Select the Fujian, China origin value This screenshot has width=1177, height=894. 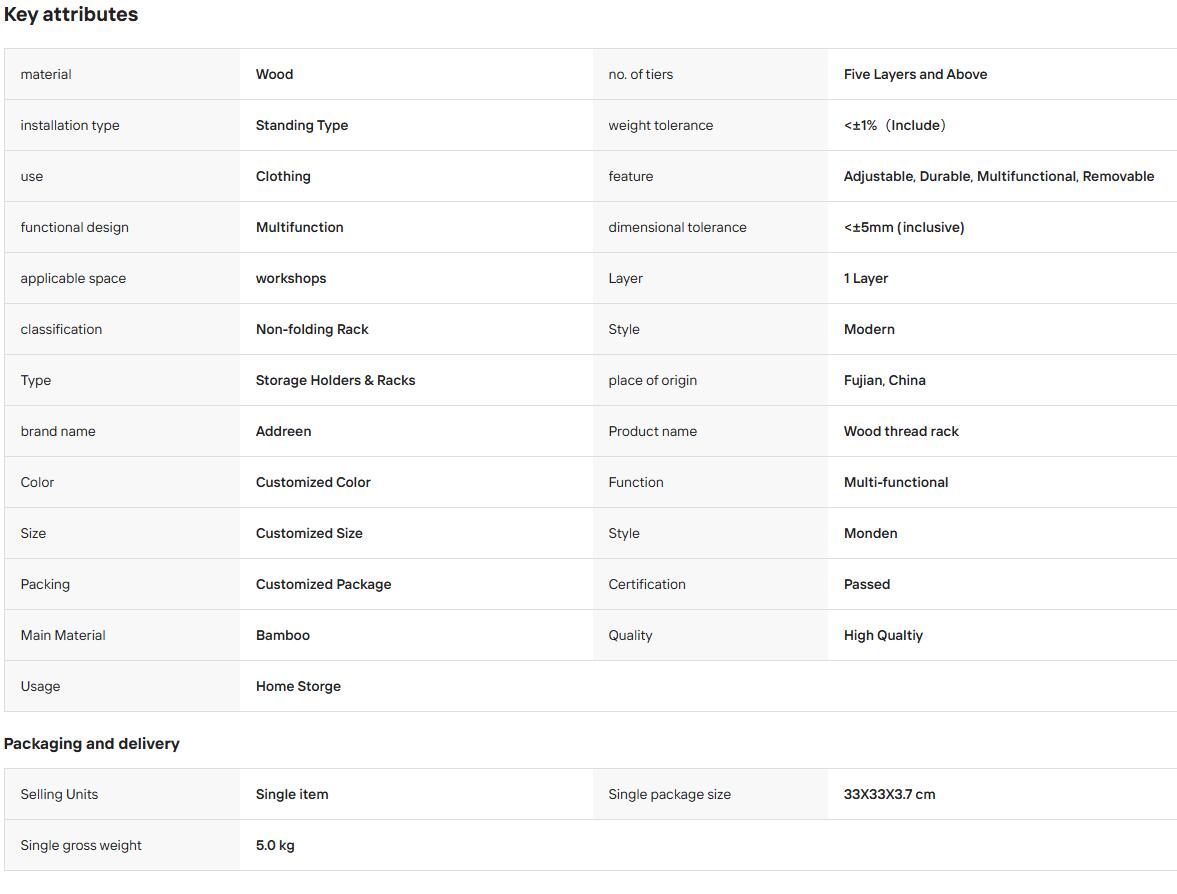pos(884,381)
